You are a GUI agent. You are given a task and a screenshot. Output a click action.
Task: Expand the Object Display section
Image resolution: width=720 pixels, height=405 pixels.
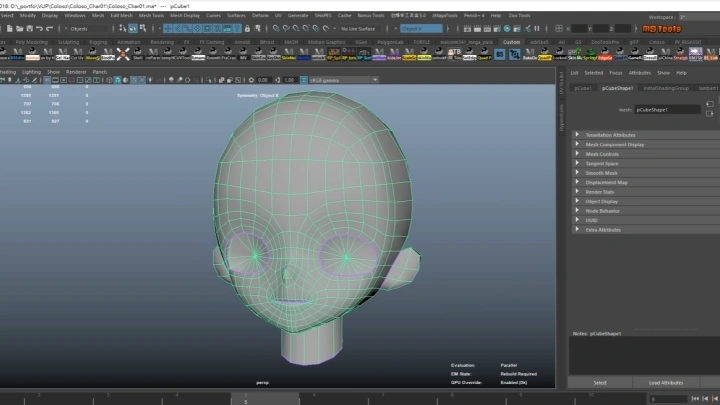[645, 201]
